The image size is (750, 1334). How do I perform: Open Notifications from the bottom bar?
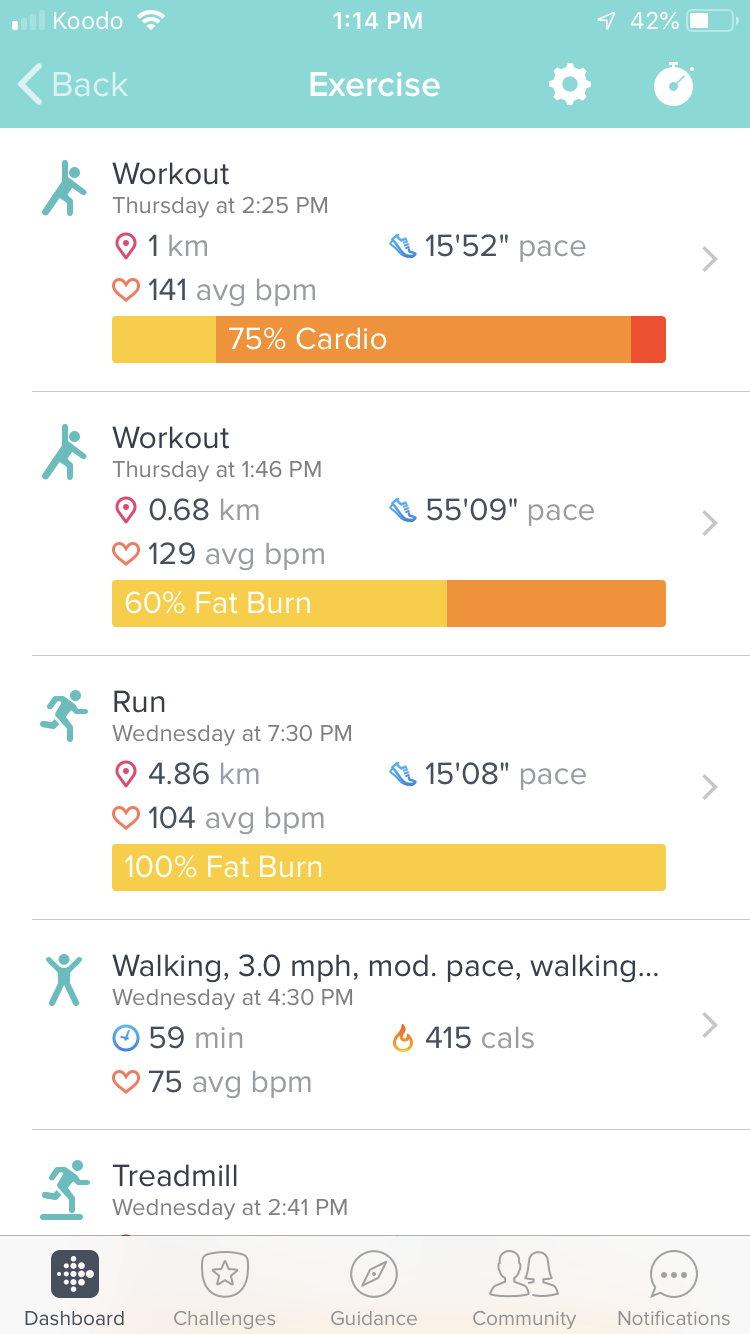673,1285
